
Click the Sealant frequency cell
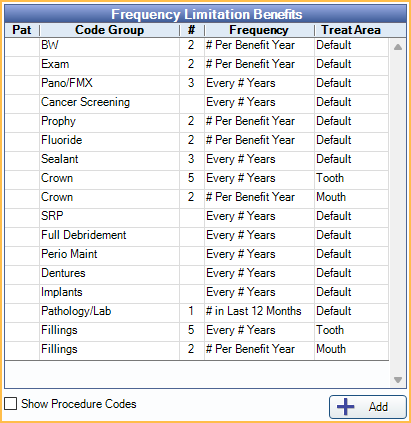[259, 159]
